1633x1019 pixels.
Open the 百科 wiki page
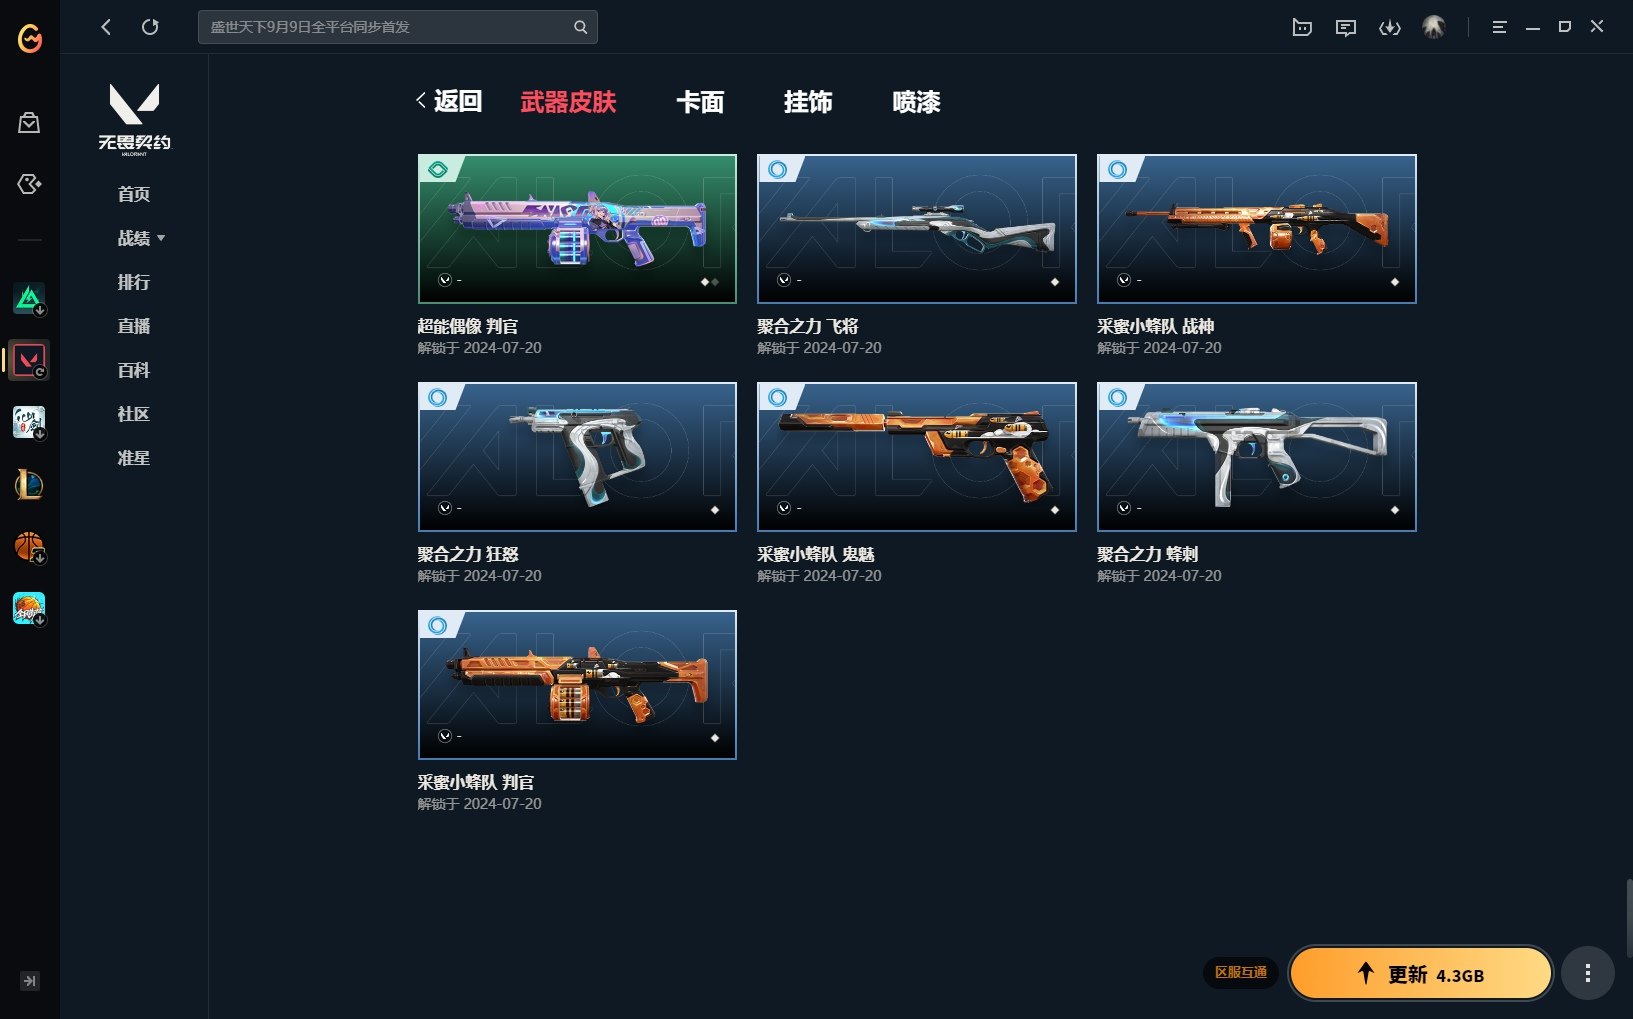tap(134, 370)
